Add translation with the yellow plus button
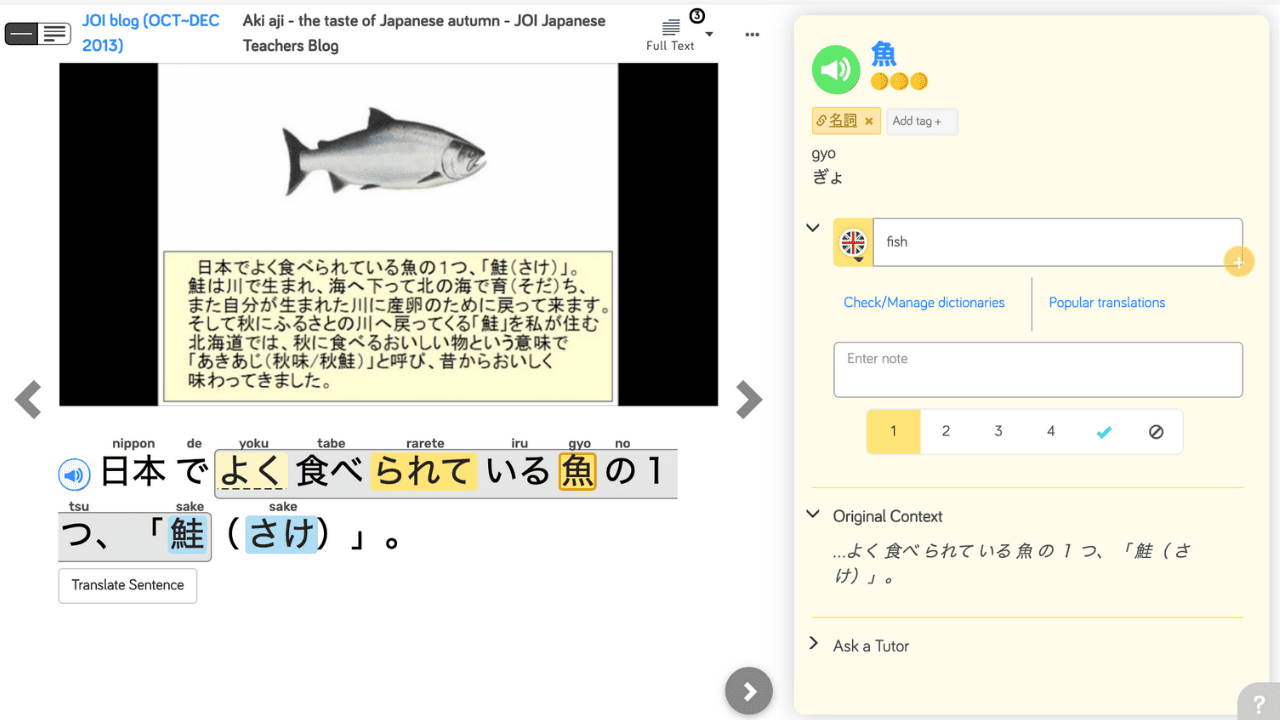Viewport: 1280px width, 720px height. (x=1238, y=262)
